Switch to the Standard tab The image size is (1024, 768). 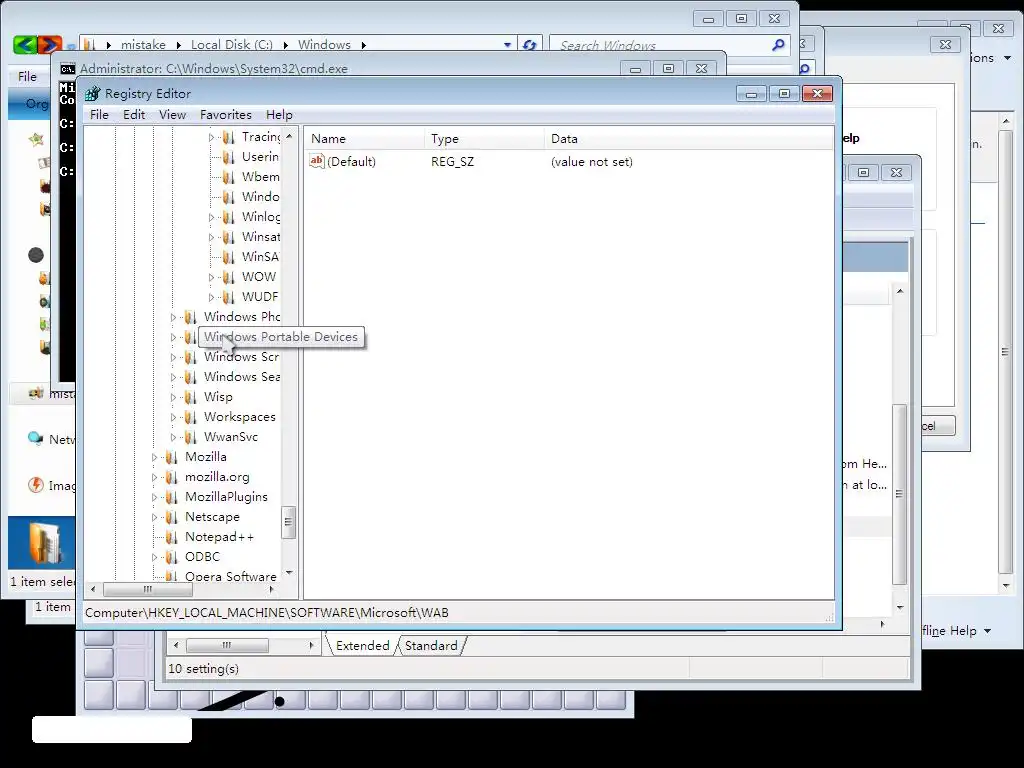point(431,646)
